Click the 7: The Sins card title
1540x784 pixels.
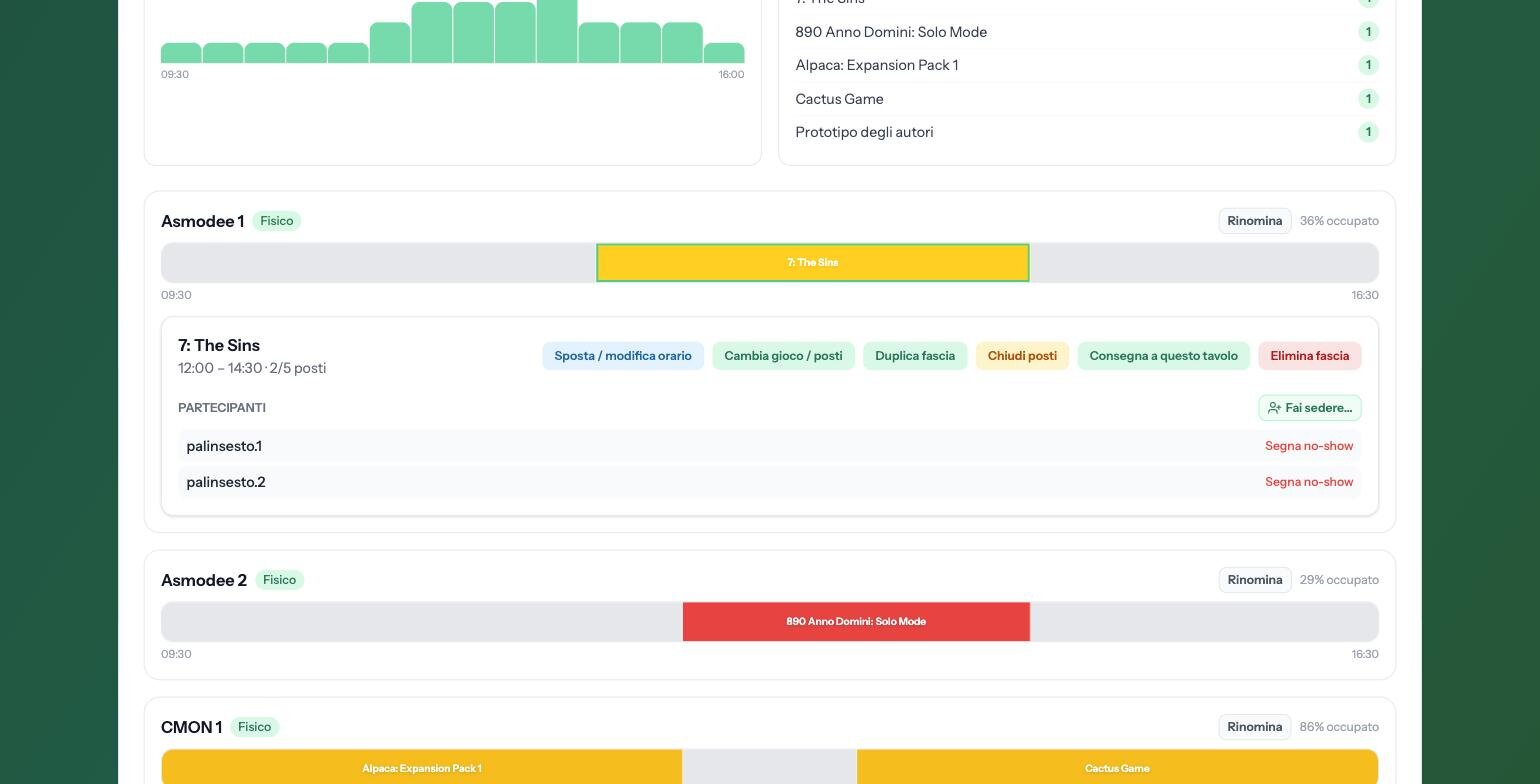pos(219,345)
